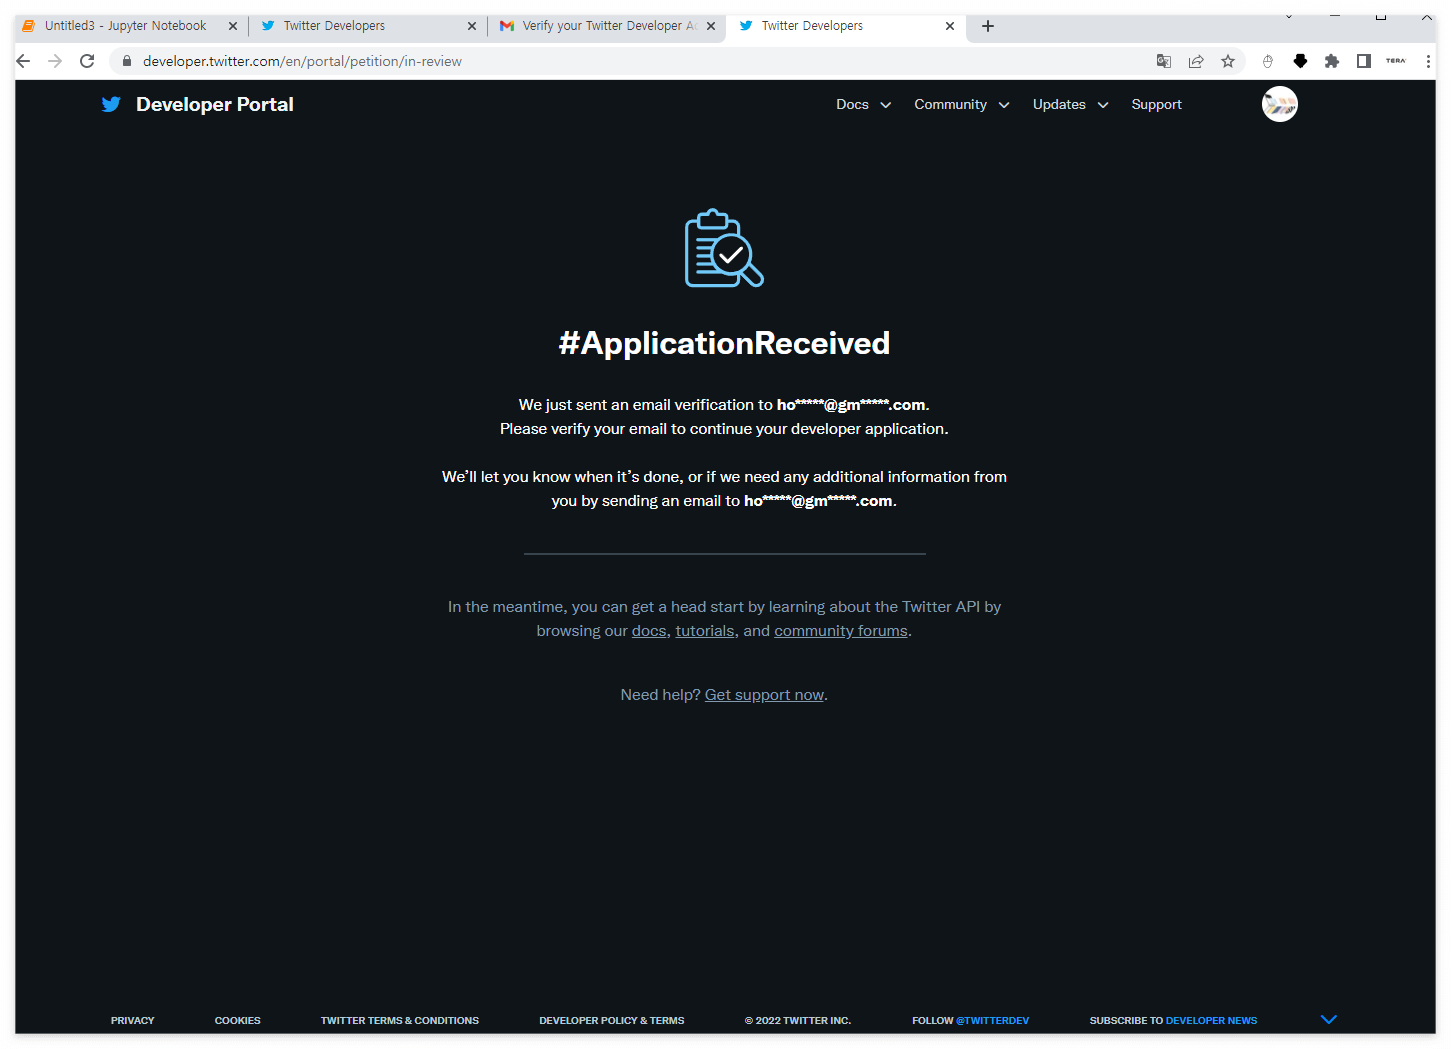Close the first Twitter Developers tab

(x=472, y=26)
